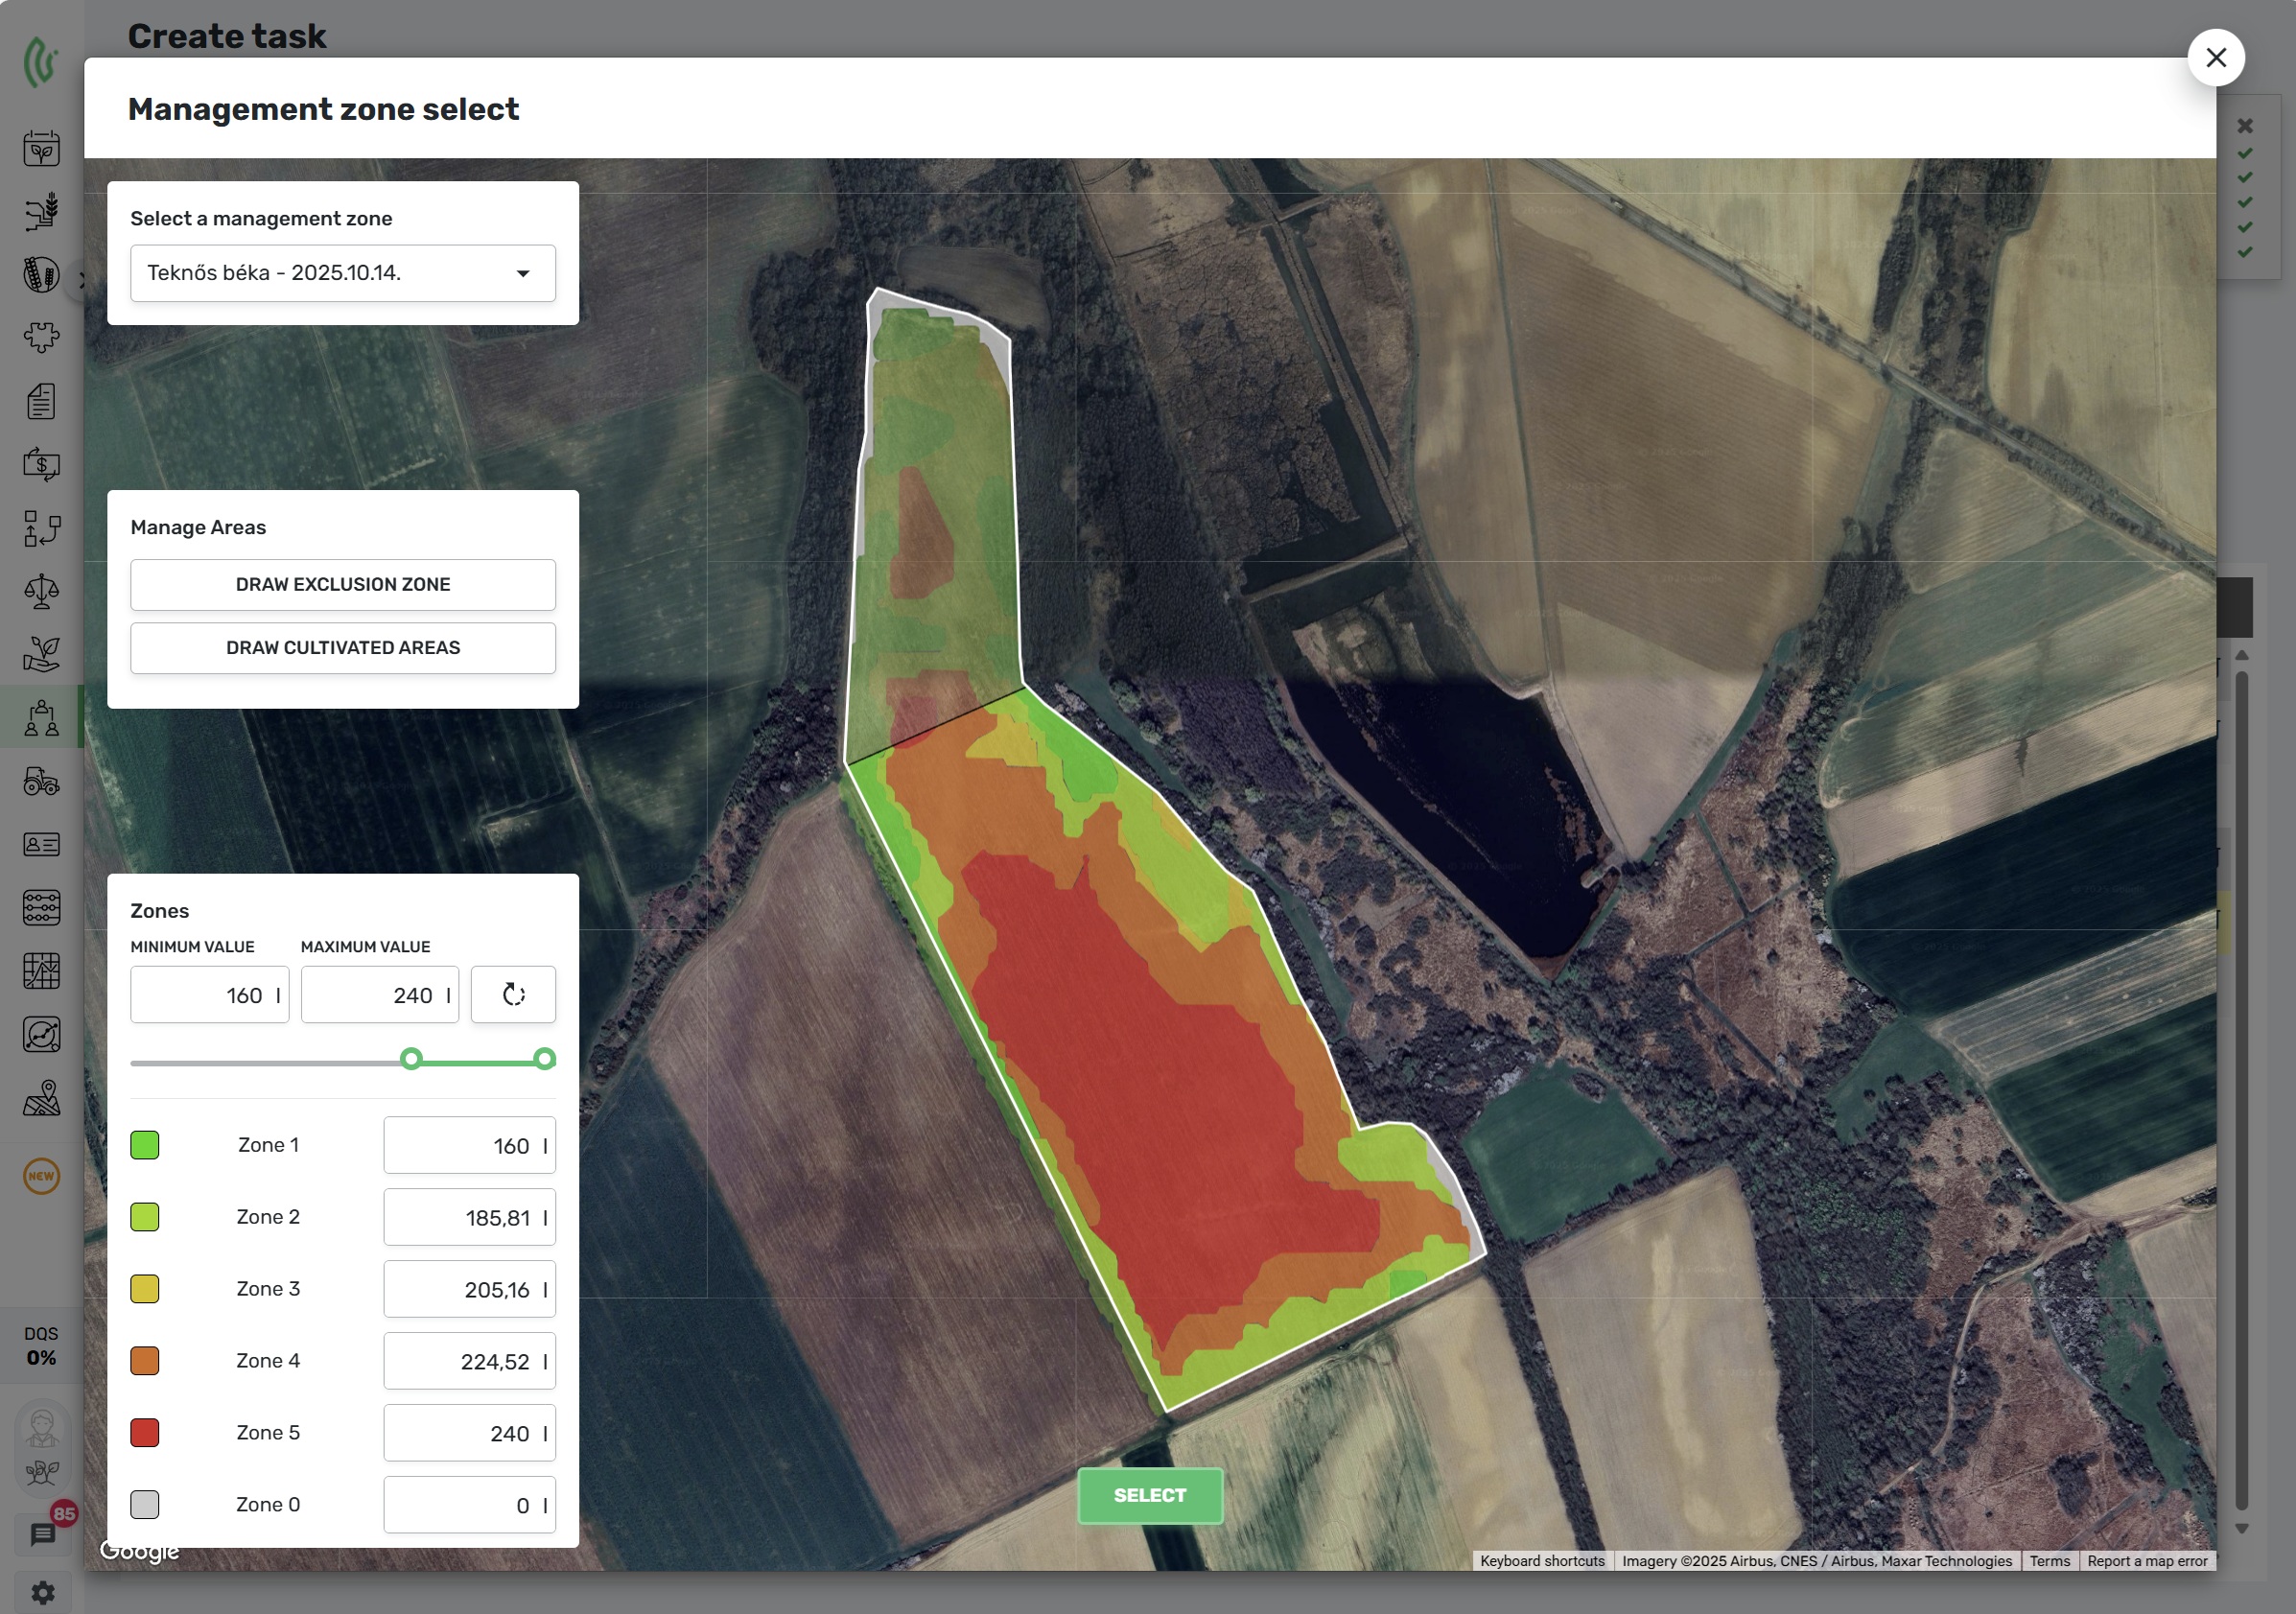Open the settings gear in sidebar

tap(43, 1591)
